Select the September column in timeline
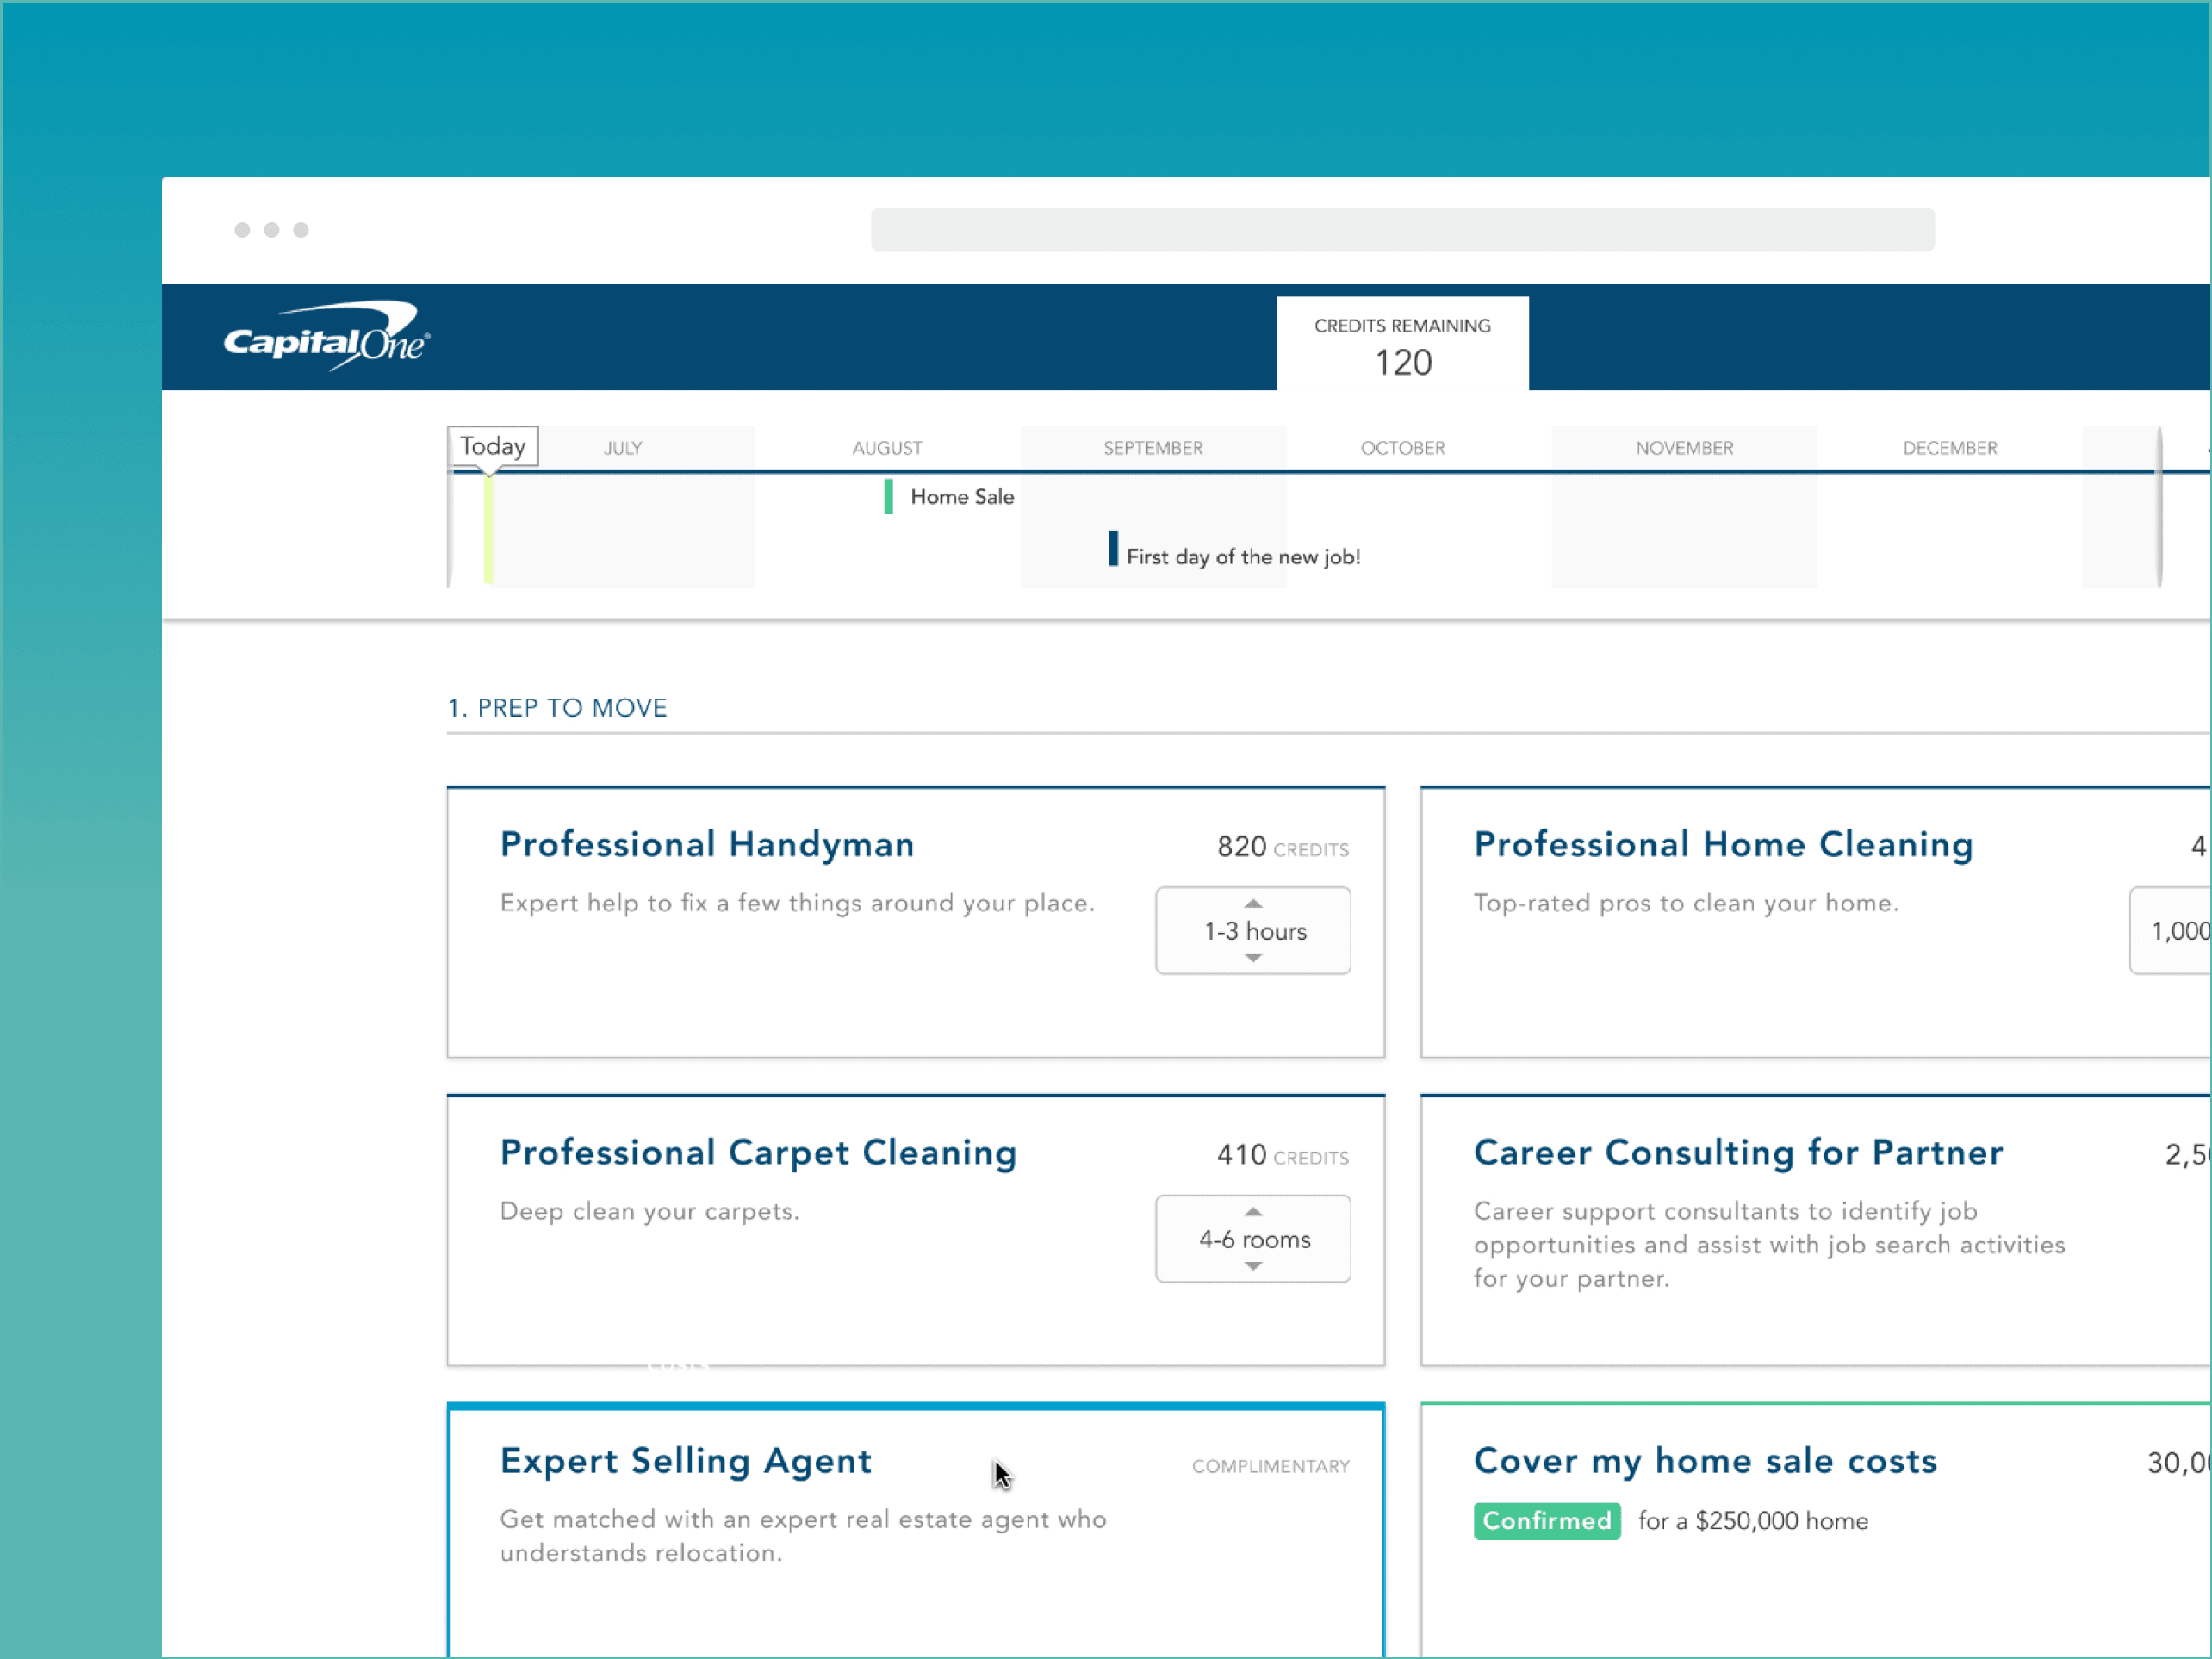The image size is (2212, 1659). pos(1152,448)
